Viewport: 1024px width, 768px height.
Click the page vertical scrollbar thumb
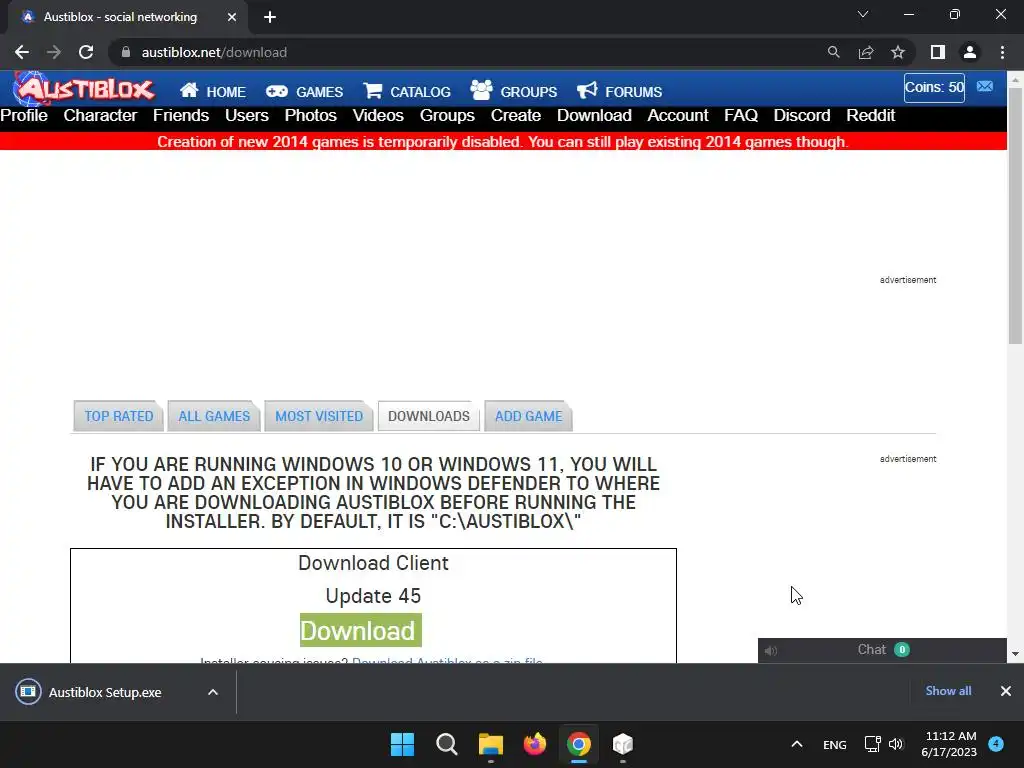point(1015,216)
